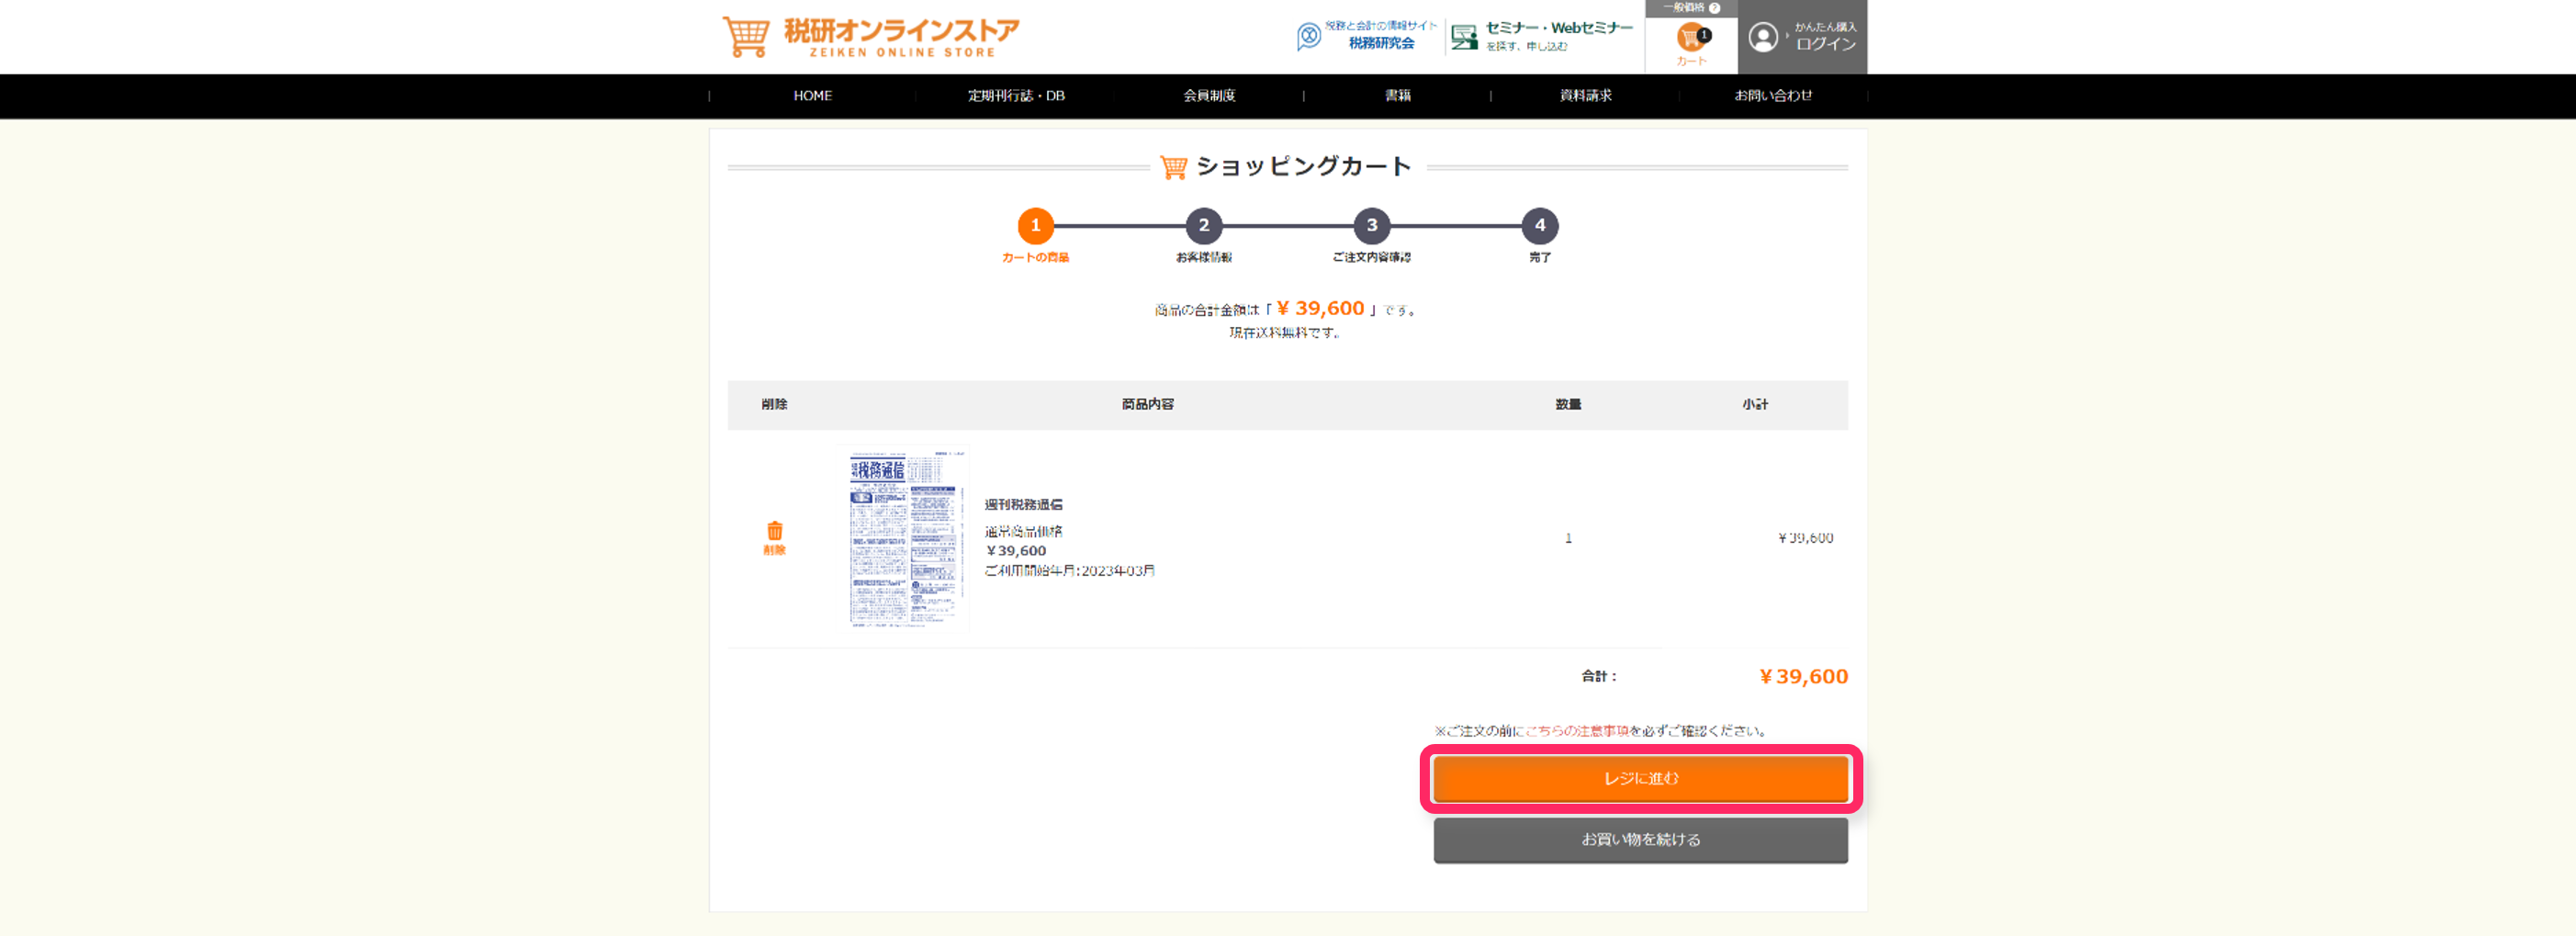The width and height of the screenshot is (2576, 936).
Task: Open 定期刊行誌・DB menu
Action: pos(1016,96)
